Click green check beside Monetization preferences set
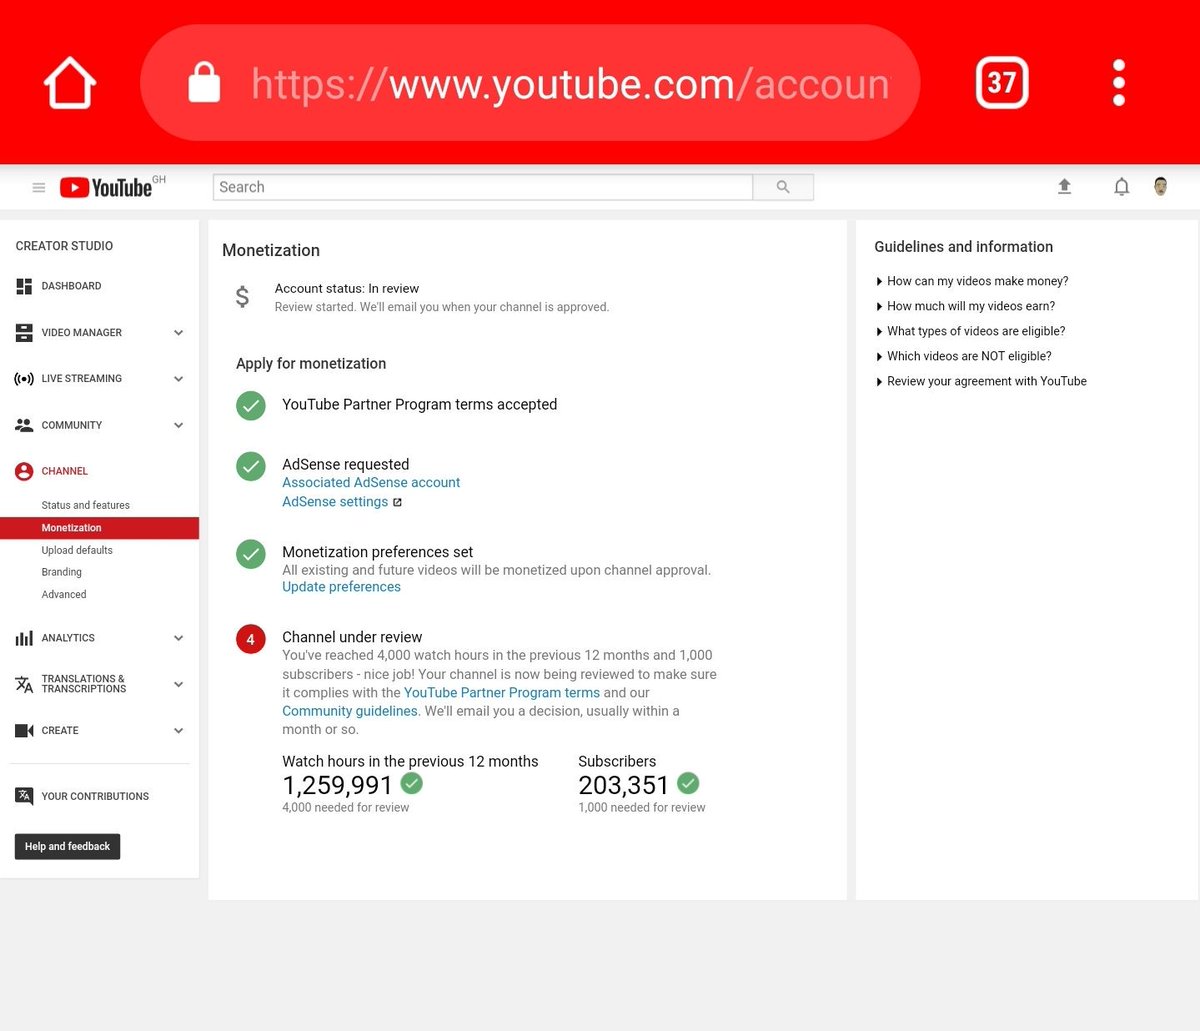This screenshot has height=1031, width=1200. tap(251, 554)
